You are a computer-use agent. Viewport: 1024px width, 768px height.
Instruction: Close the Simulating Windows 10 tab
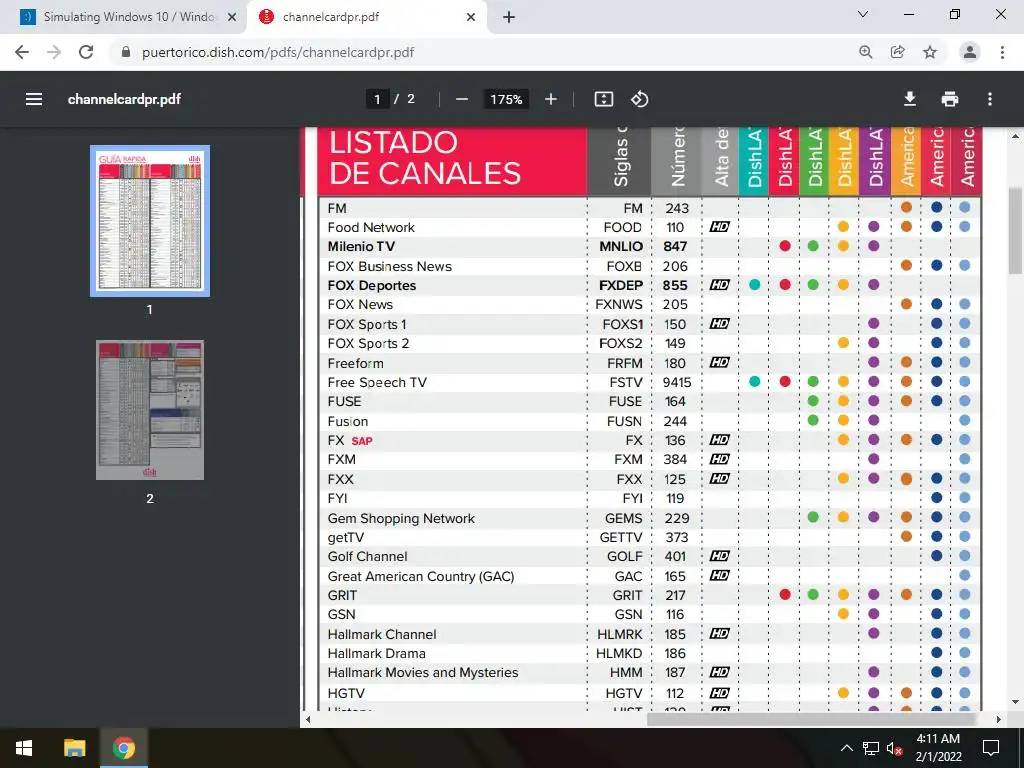click(232, 18)
